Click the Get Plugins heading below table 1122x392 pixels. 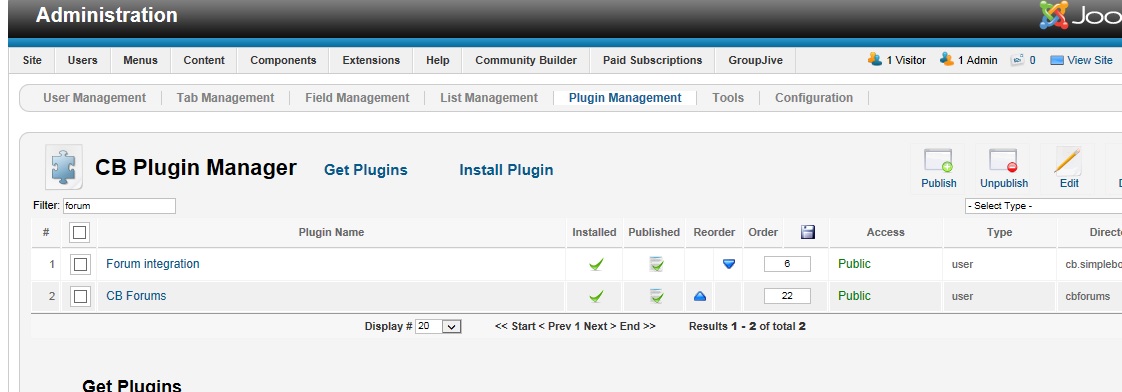(132, 386)
